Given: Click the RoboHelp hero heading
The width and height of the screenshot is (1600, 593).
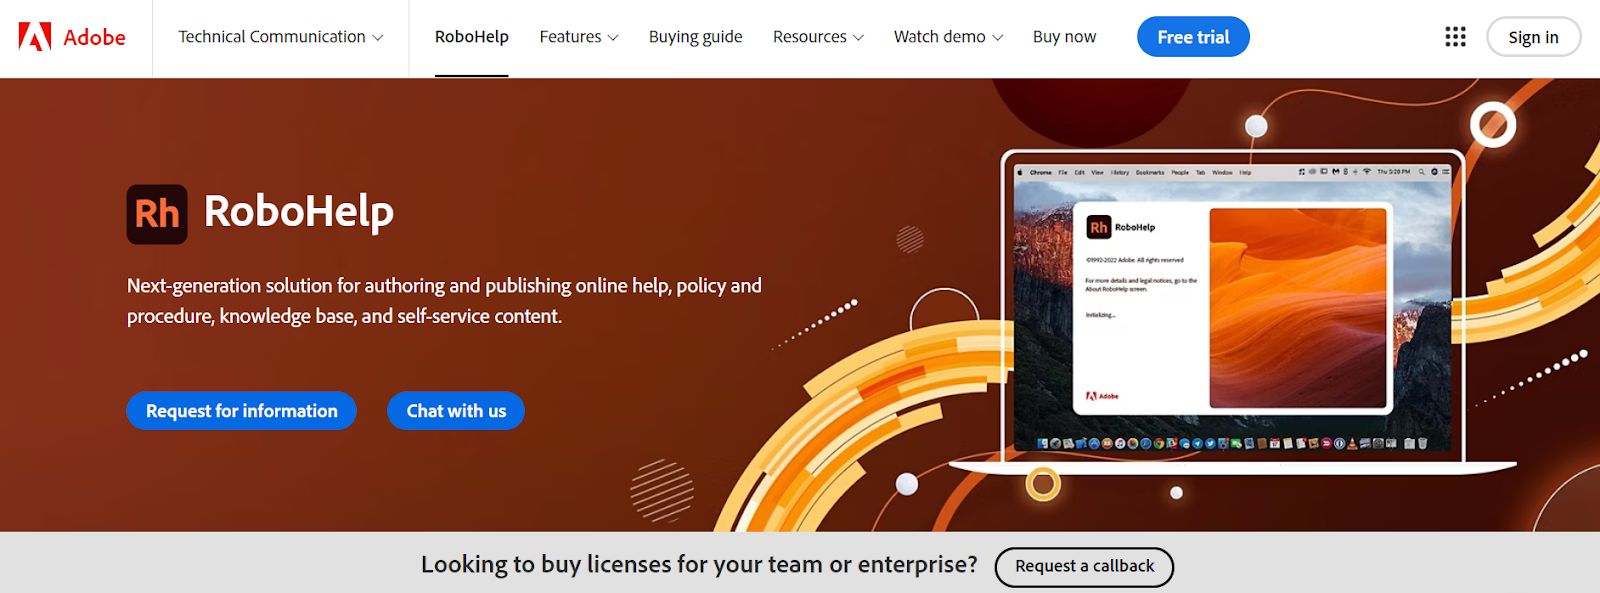Looking at the screenshot, I should pyautogui.click(x=298, y=212).
